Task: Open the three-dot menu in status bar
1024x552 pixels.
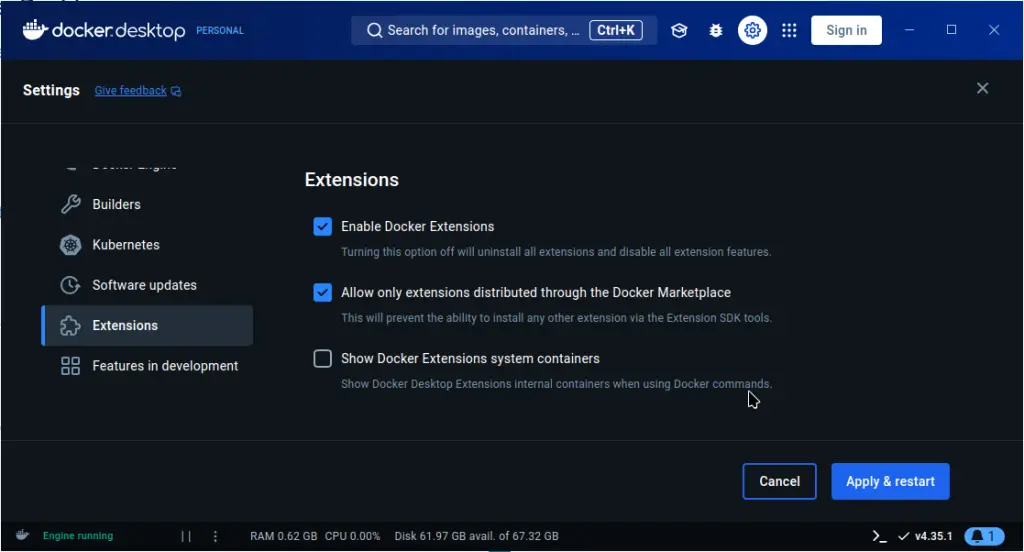Action: [x=215, y=536]
